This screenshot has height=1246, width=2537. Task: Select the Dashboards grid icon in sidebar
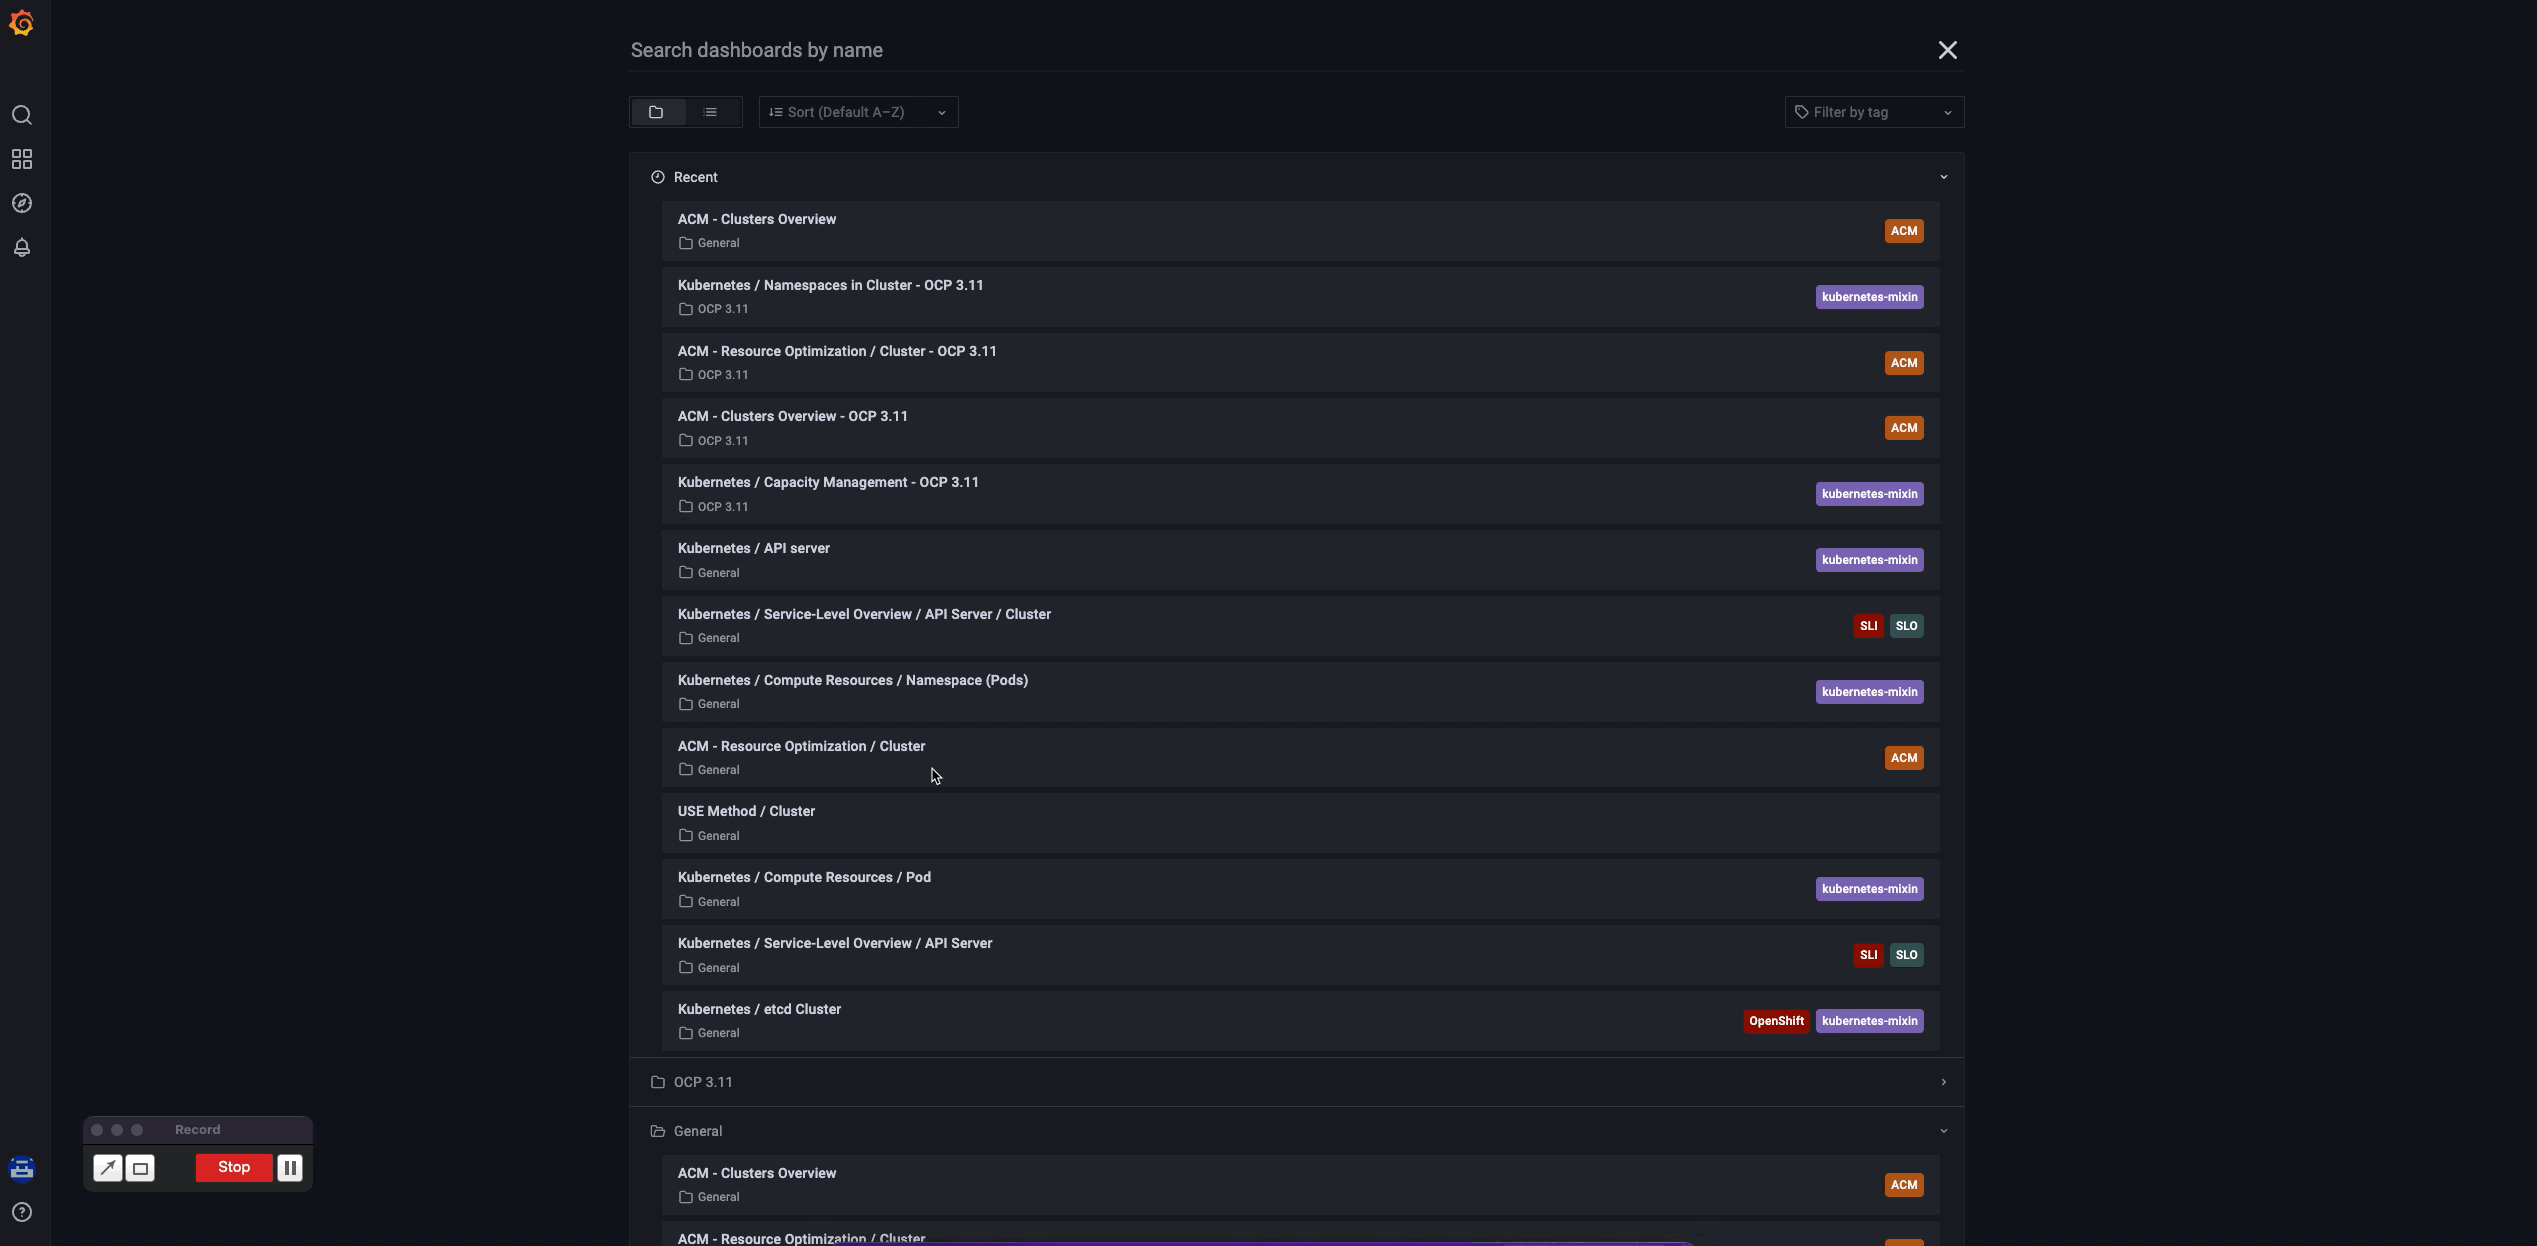(22, 158)
